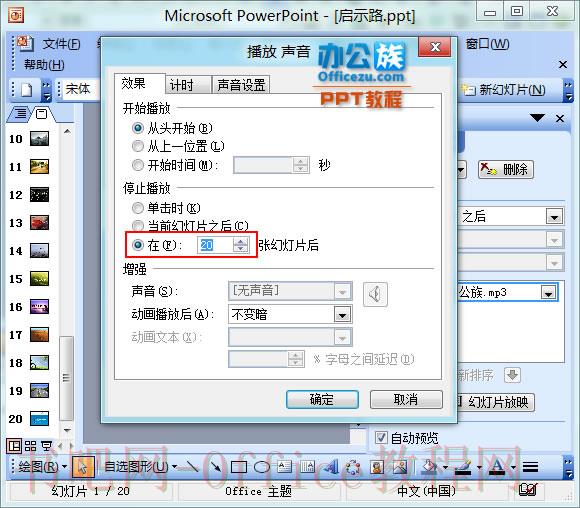The image size is (580, 508).
Task: Open the 绘图 drawing menu dropdown
Action: pos(42,467)
